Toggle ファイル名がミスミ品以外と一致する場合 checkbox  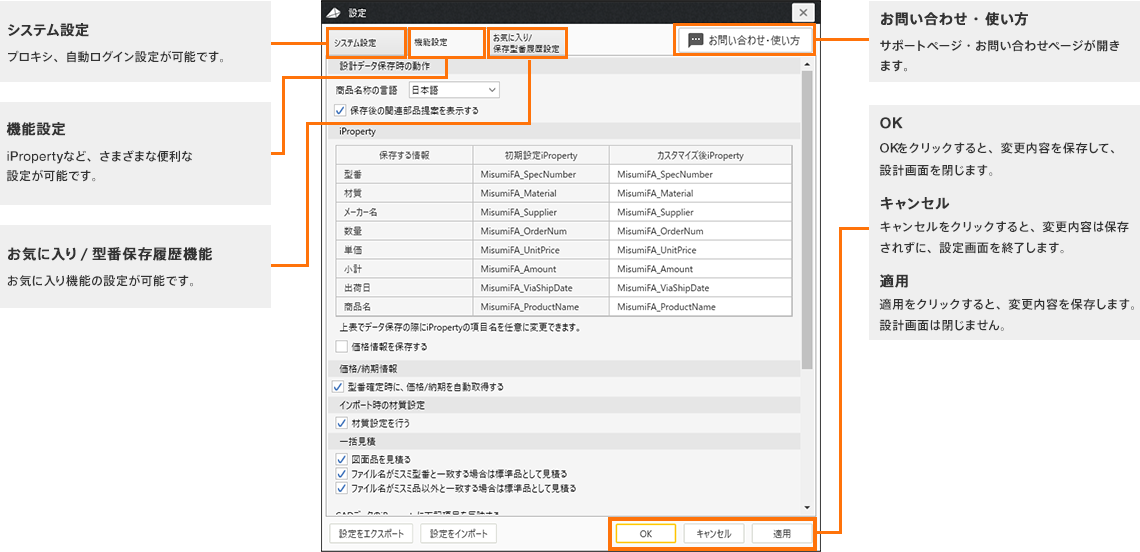tap(341, 487)
